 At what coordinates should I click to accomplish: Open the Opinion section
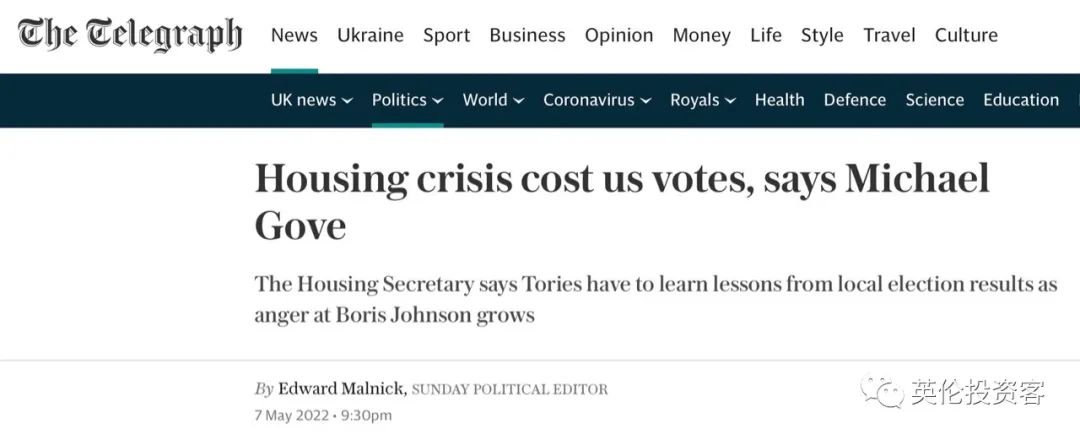[x=619, y=36]
